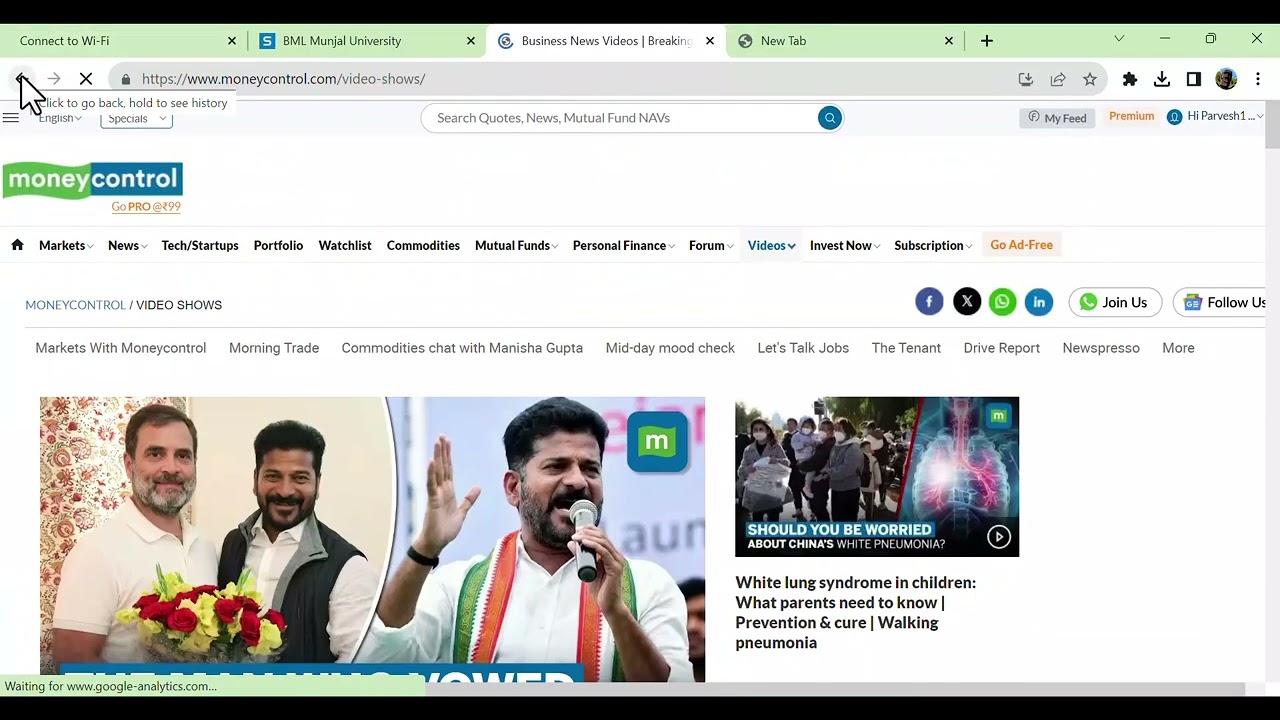Go to Moneycontrol home icon
1280x720 pixels.
[x=17, y=245]
